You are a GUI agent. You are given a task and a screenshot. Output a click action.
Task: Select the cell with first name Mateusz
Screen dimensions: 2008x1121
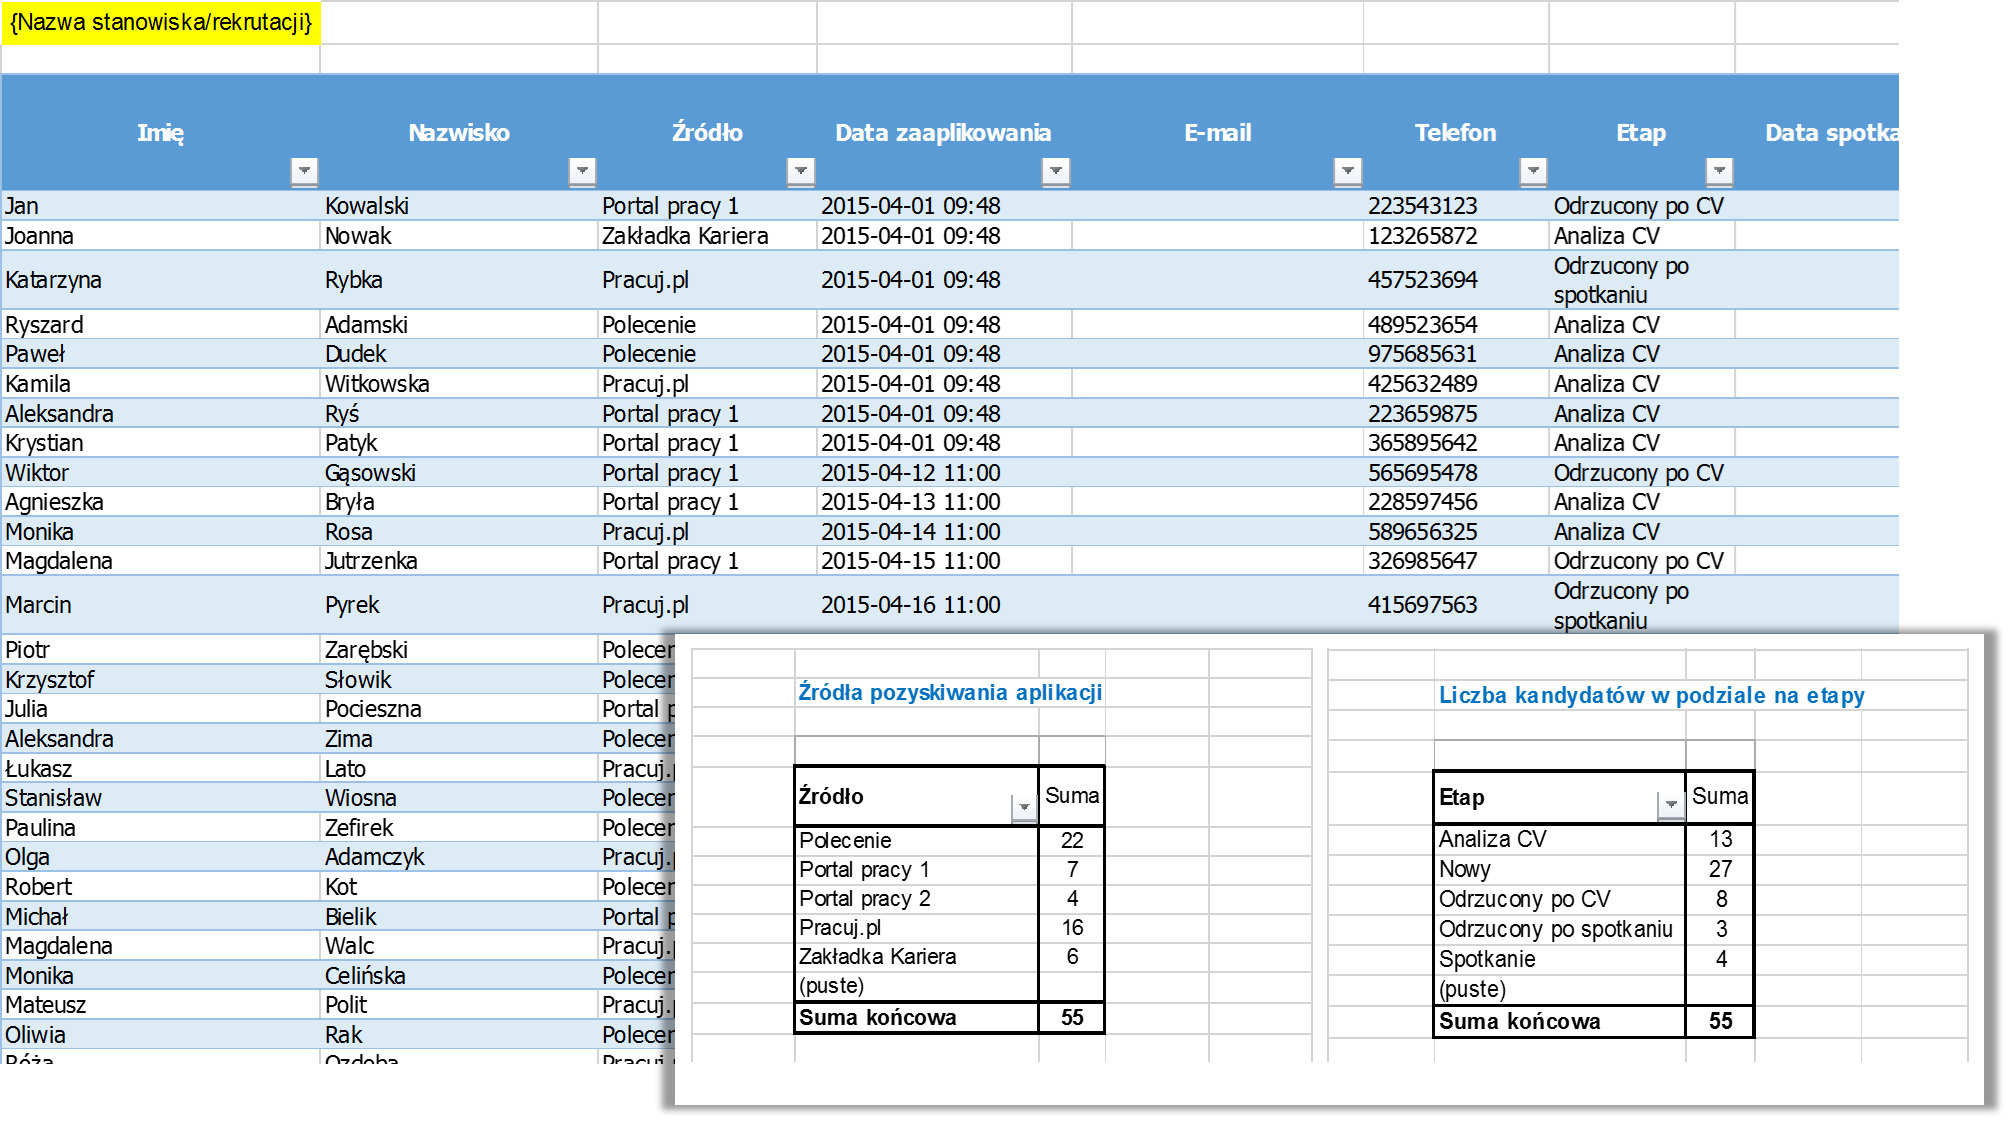(161, 1005)
